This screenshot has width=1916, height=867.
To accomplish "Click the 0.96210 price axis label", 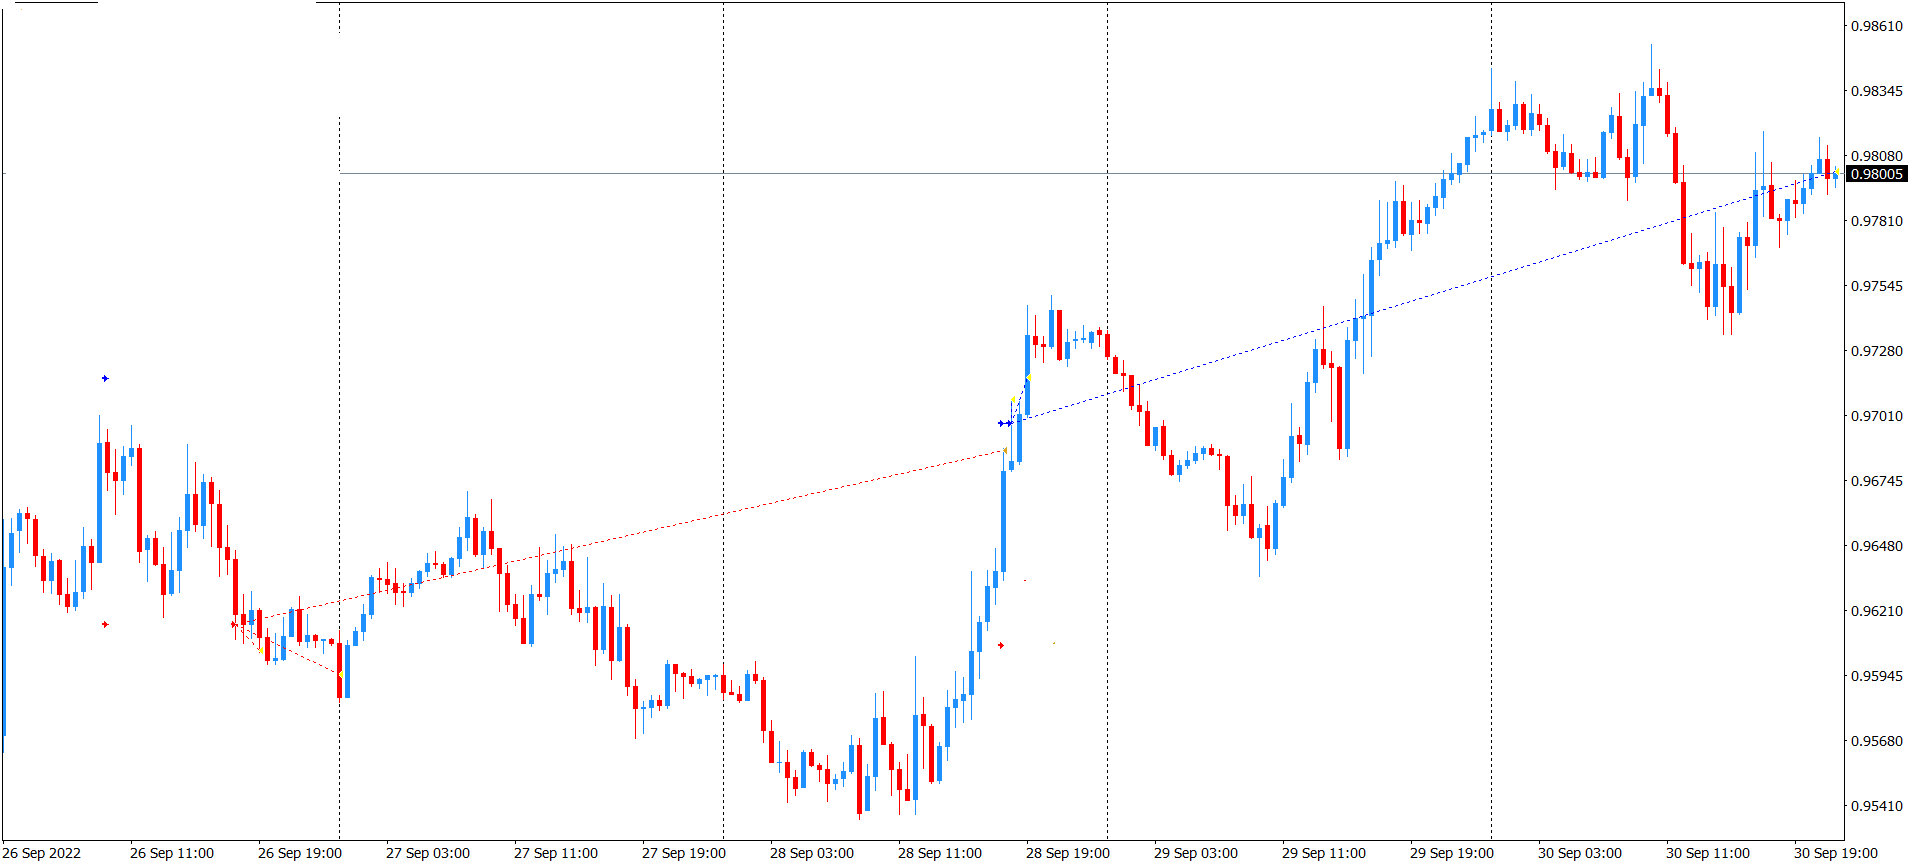I will click(x=1877, y=611).
